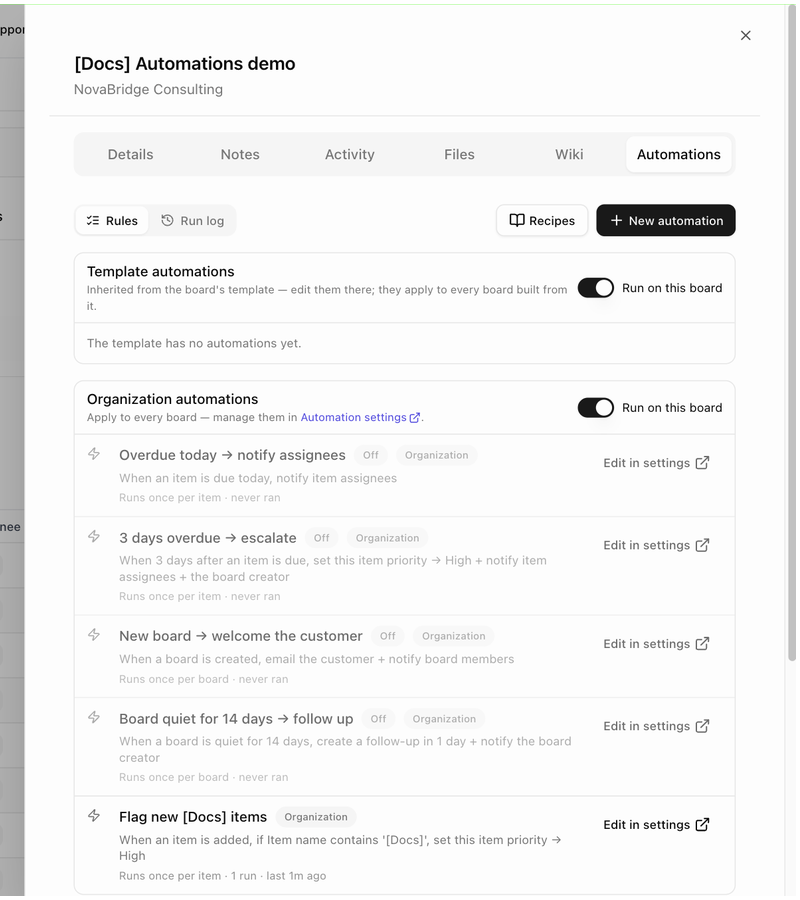
Task: Create a New automation
Action: pyautogui.click(x=668, y=222)
